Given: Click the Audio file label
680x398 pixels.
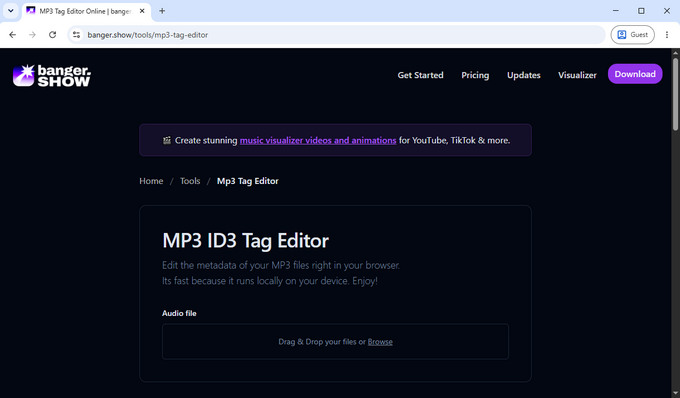Looking at the screenshot, I should 179,313.
